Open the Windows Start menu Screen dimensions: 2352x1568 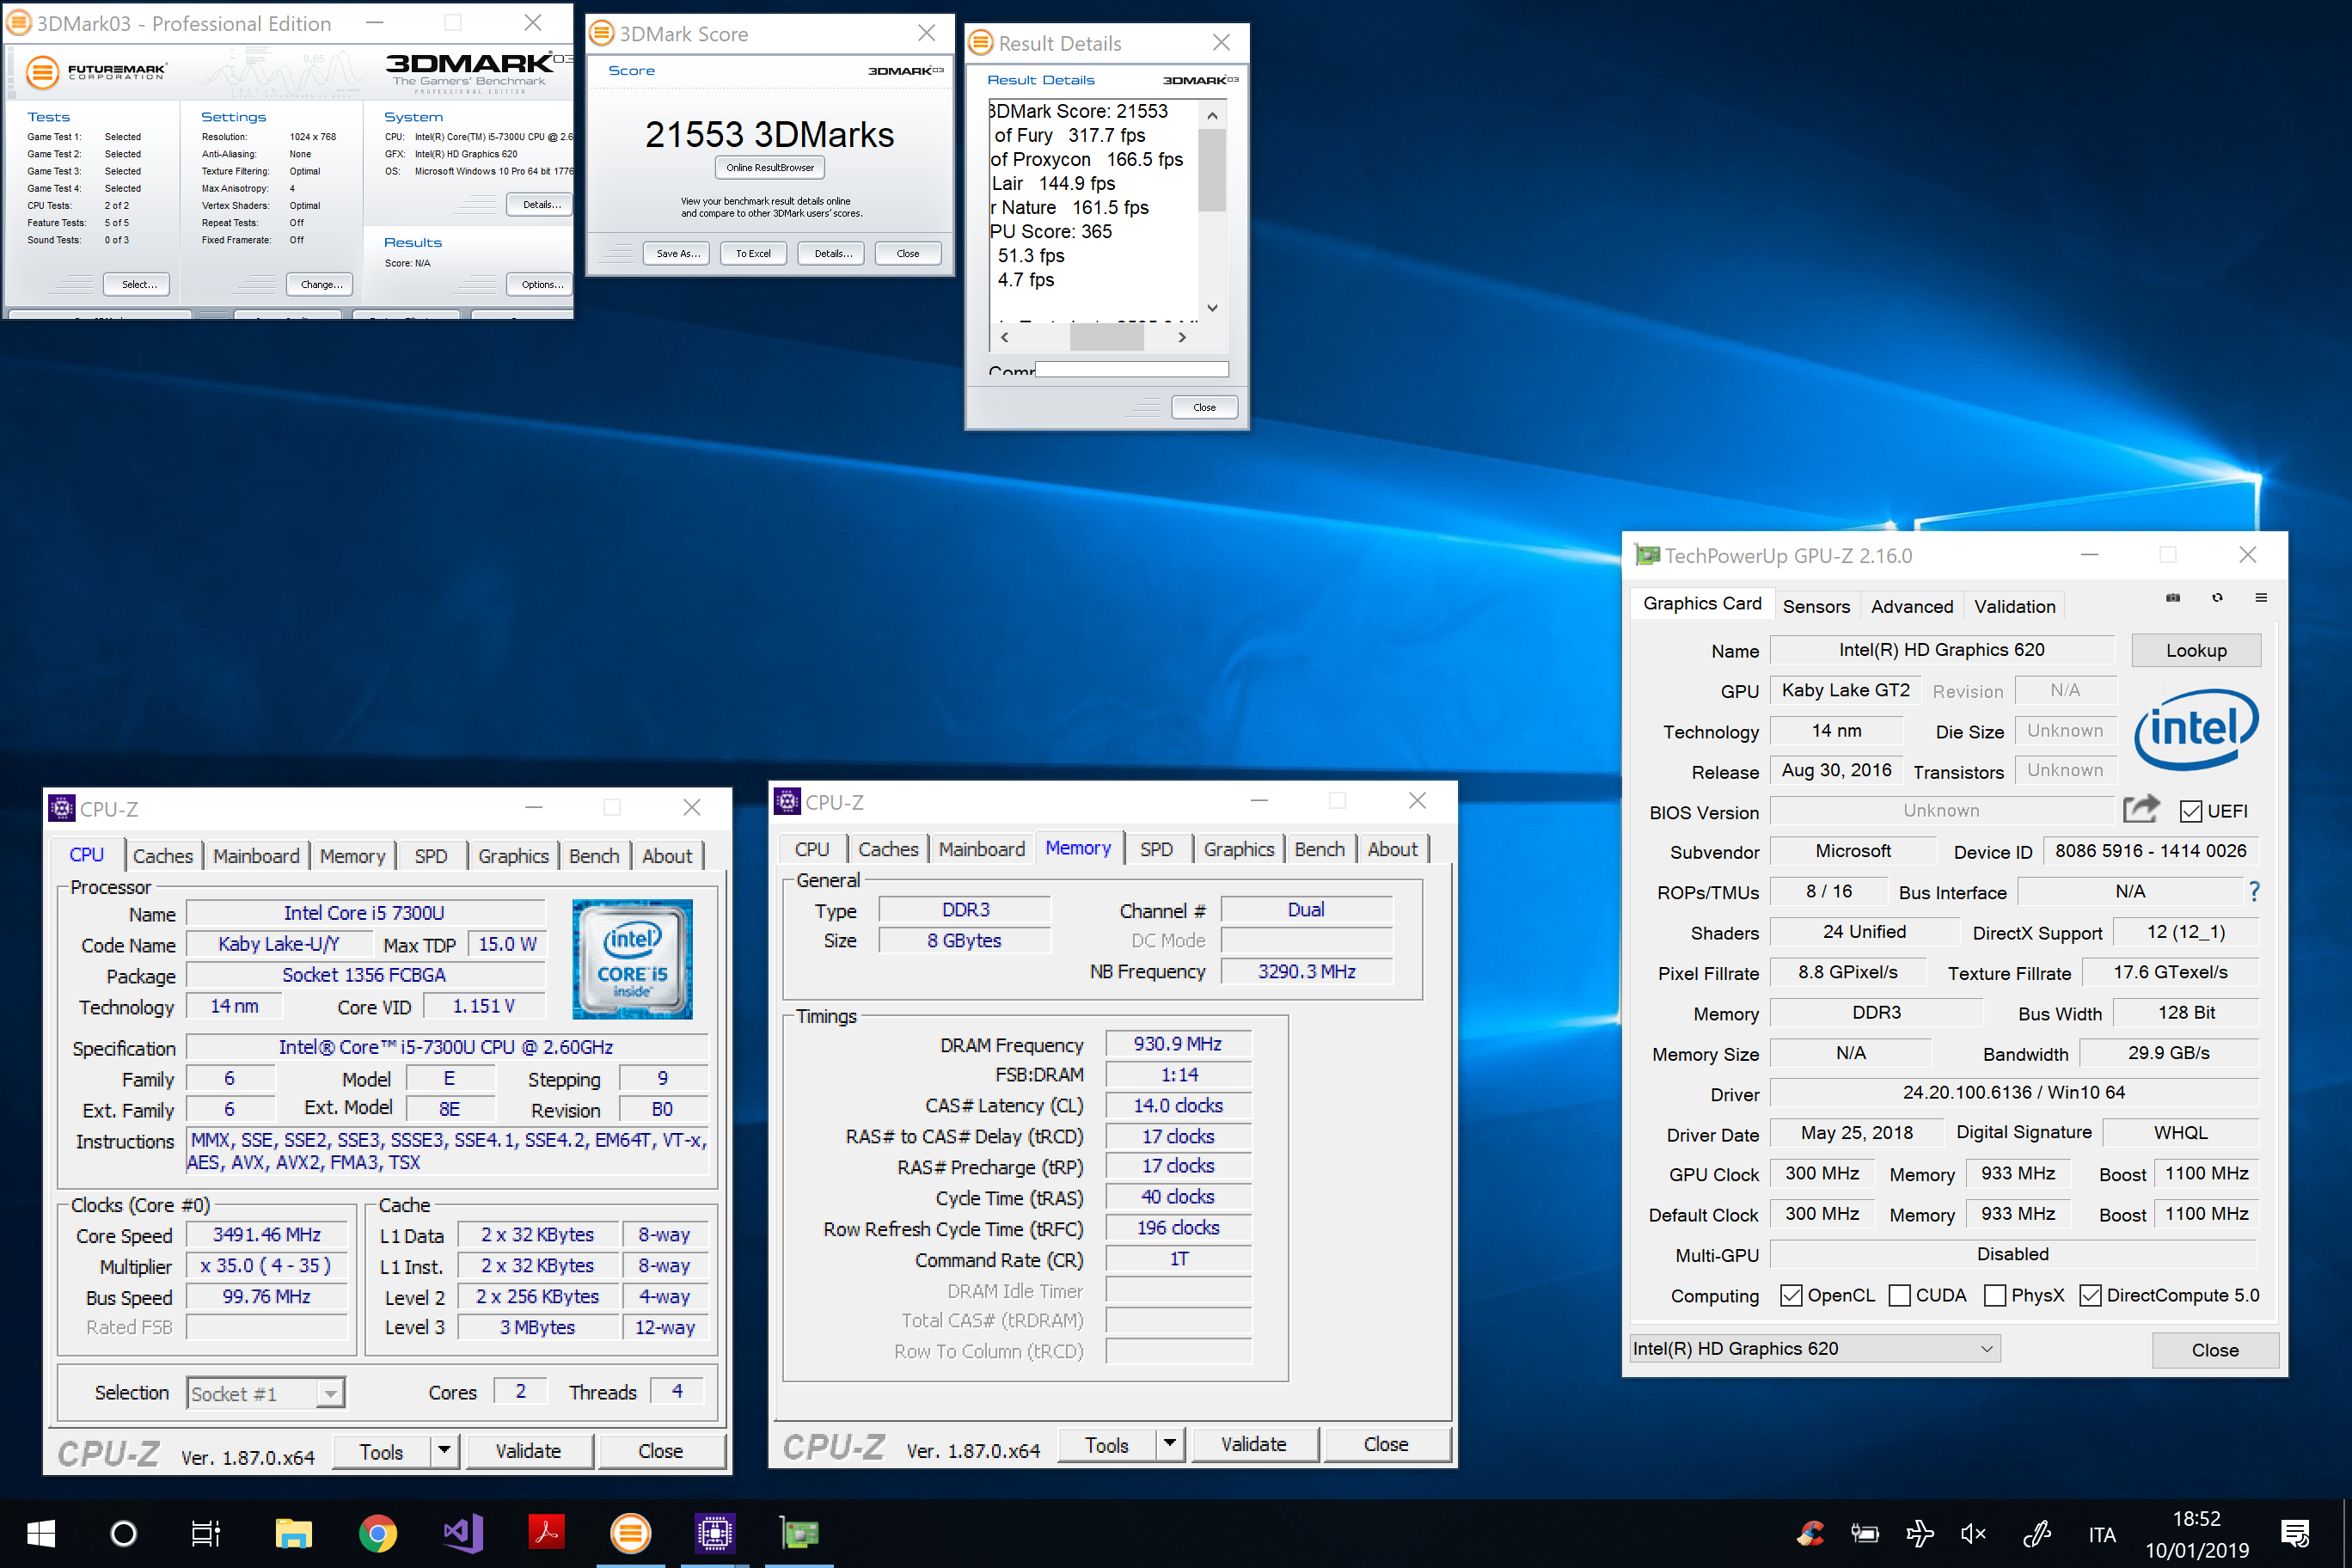pos(41,1533)
